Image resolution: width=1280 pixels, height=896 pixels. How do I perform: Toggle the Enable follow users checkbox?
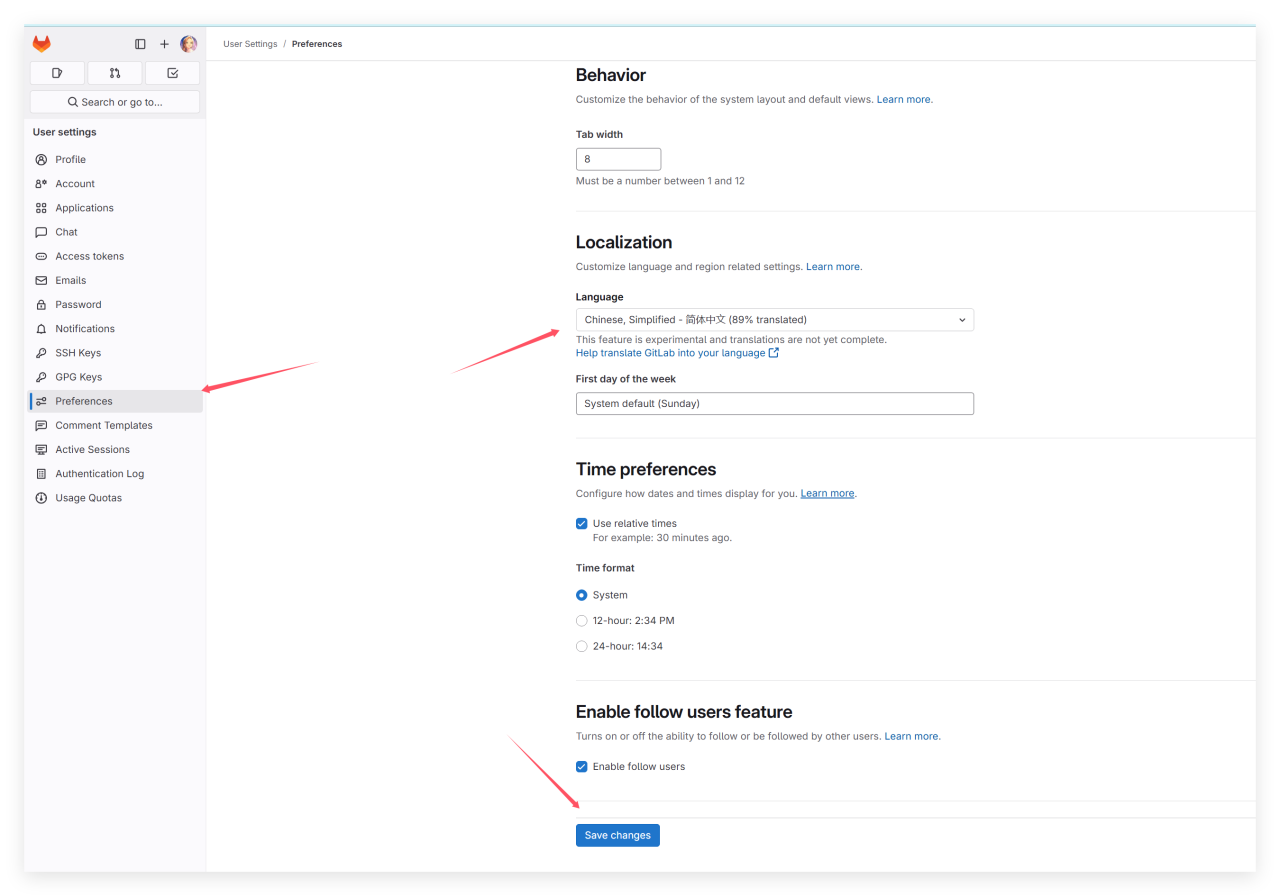point(582,767)
